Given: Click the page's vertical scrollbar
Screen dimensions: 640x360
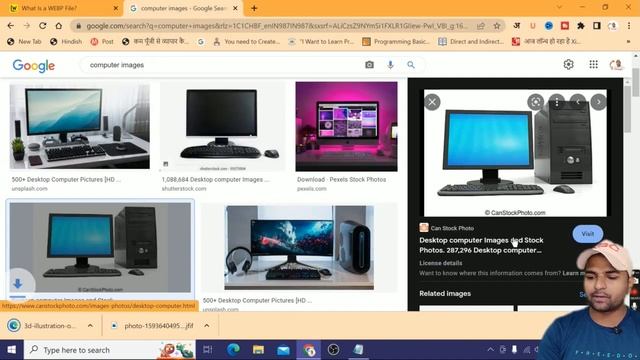Looking at the screenshot, I should point(636,82).
